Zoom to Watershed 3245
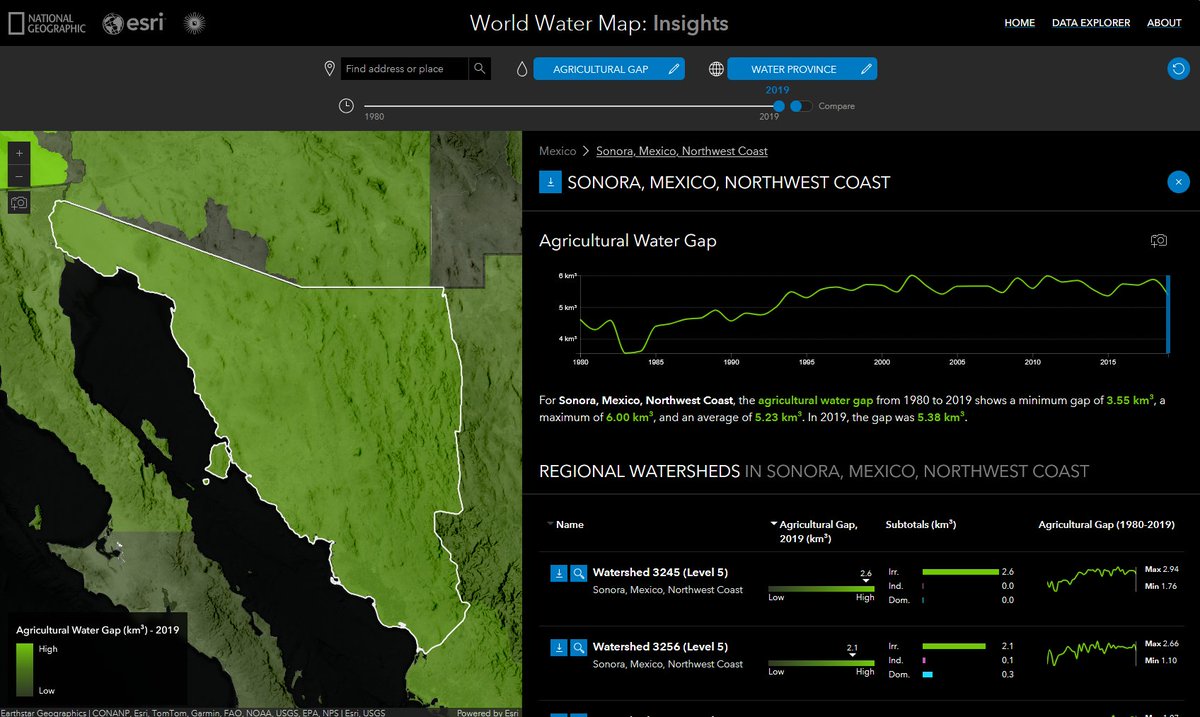This screenshot has height=717, width=1200. pyautogui.click(x=578, y=573)
